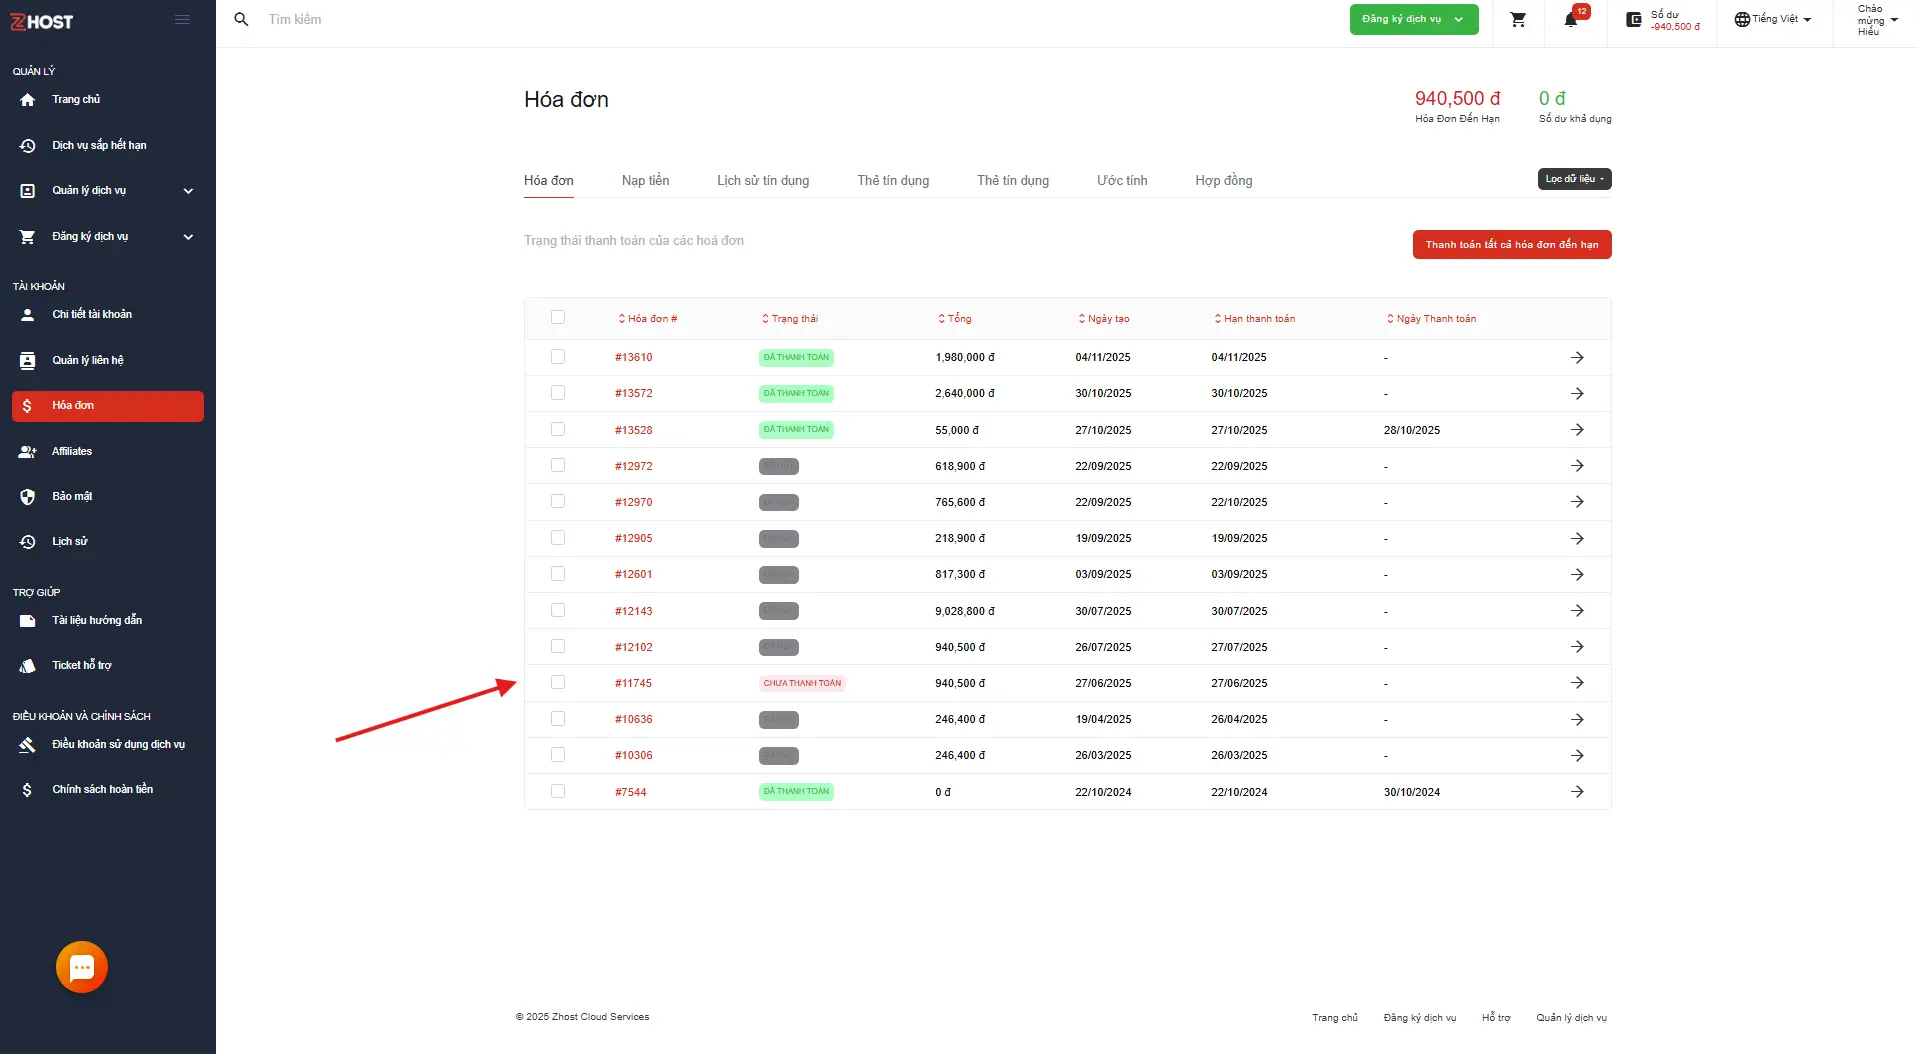Click the ZHOST logo
1918x1054 pixels.
pyautogui.click(x=42, y=21)
